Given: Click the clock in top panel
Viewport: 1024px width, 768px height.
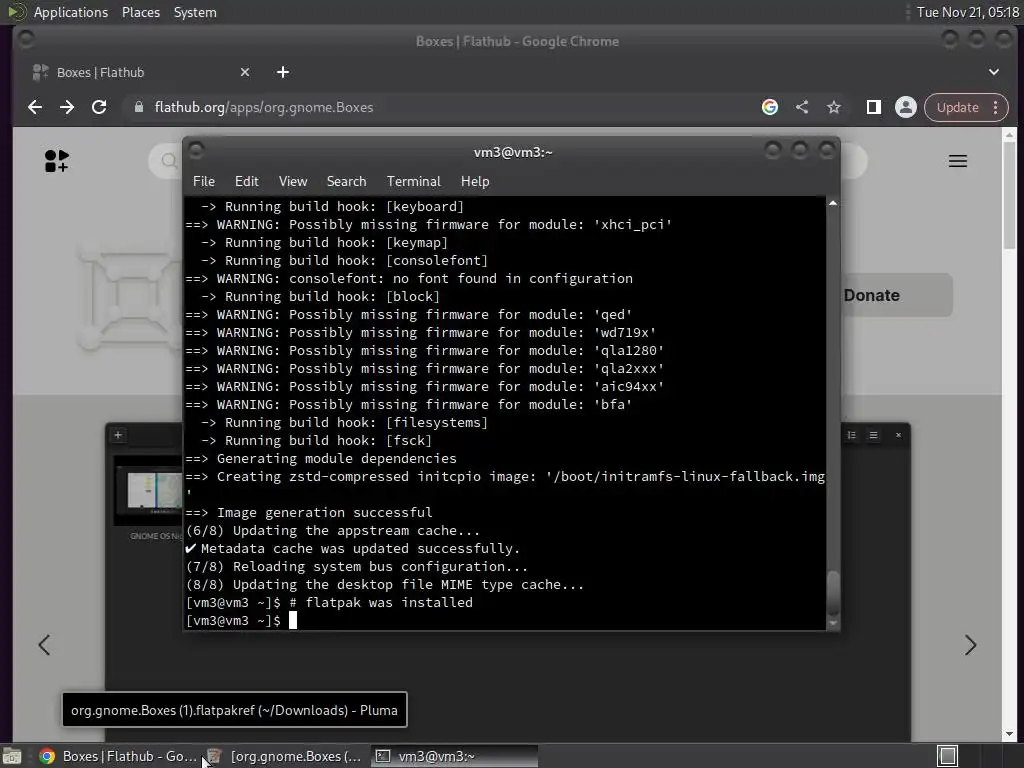Looking at the screenshot, I should 967,12.
